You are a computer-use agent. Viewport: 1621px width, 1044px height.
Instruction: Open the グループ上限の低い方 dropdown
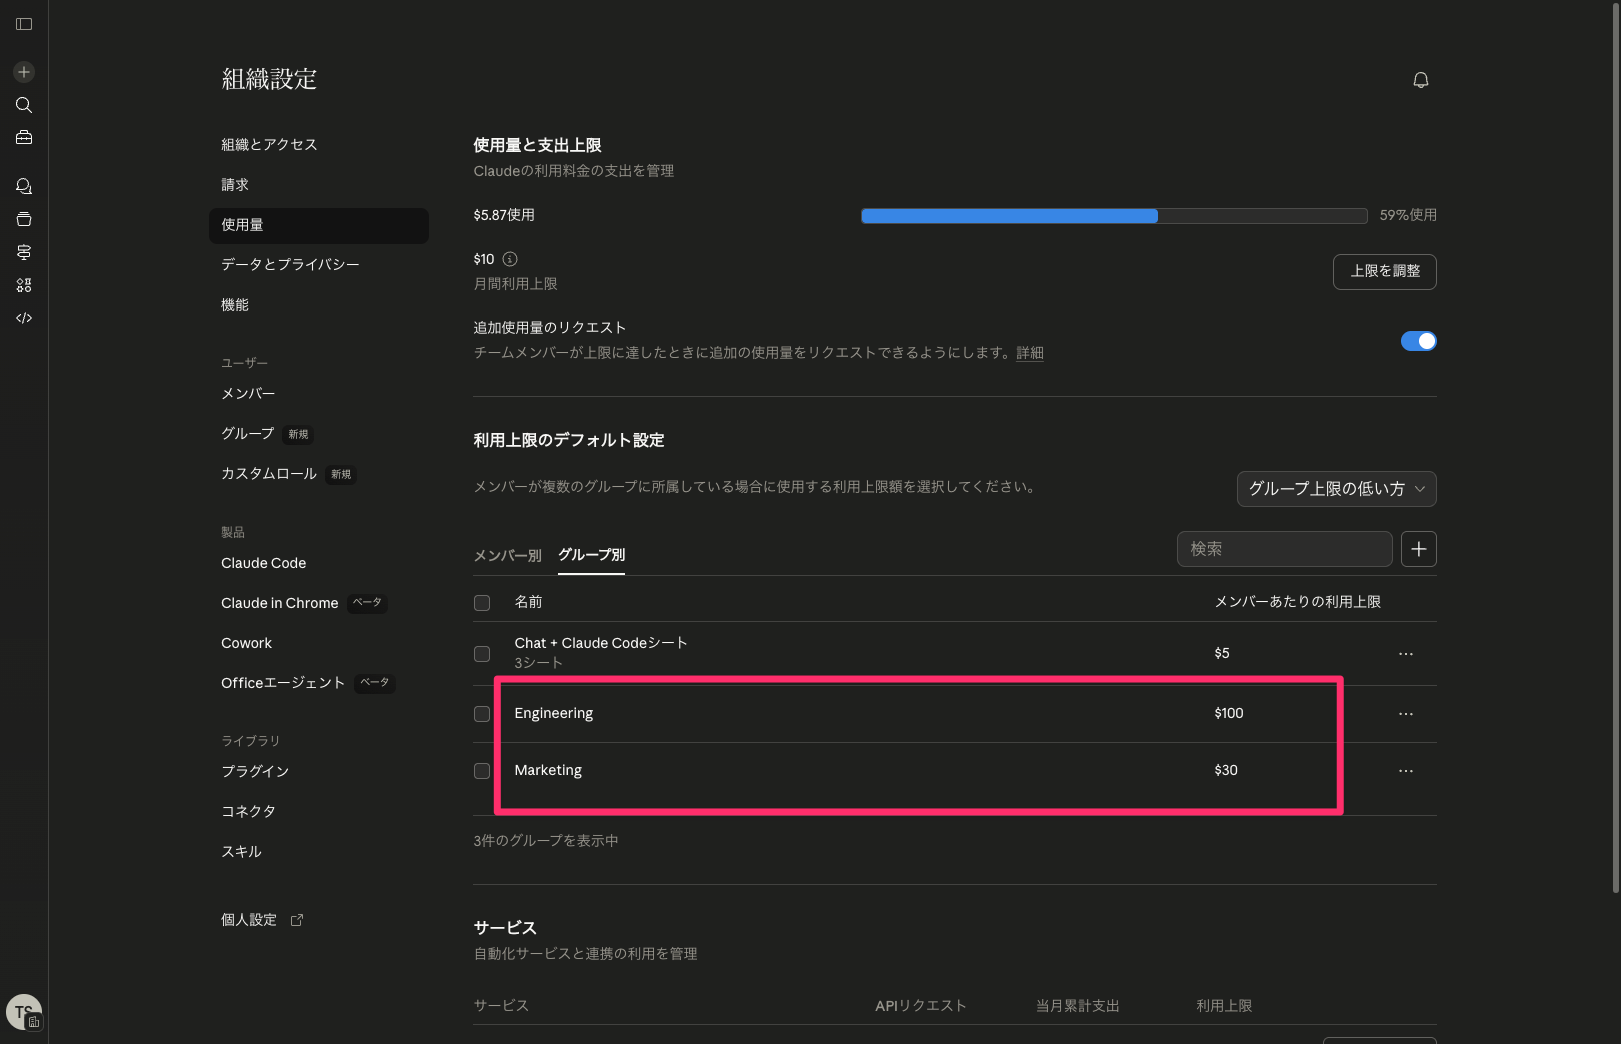click(1336, 489)
